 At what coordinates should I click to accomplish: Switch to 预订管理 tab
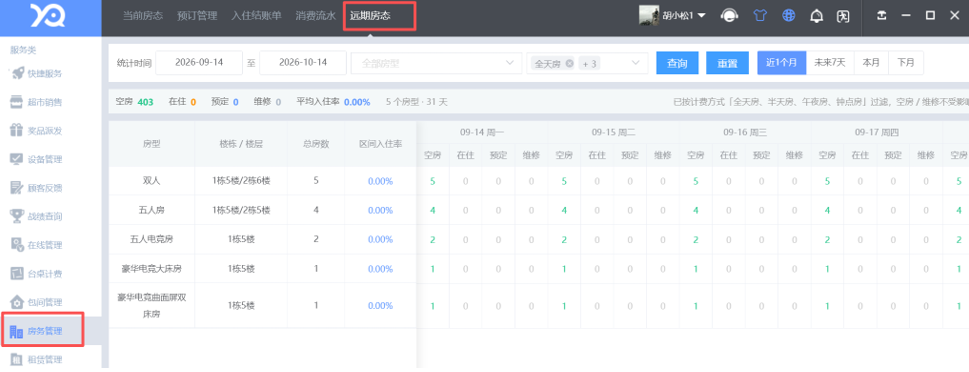[197, 16]
